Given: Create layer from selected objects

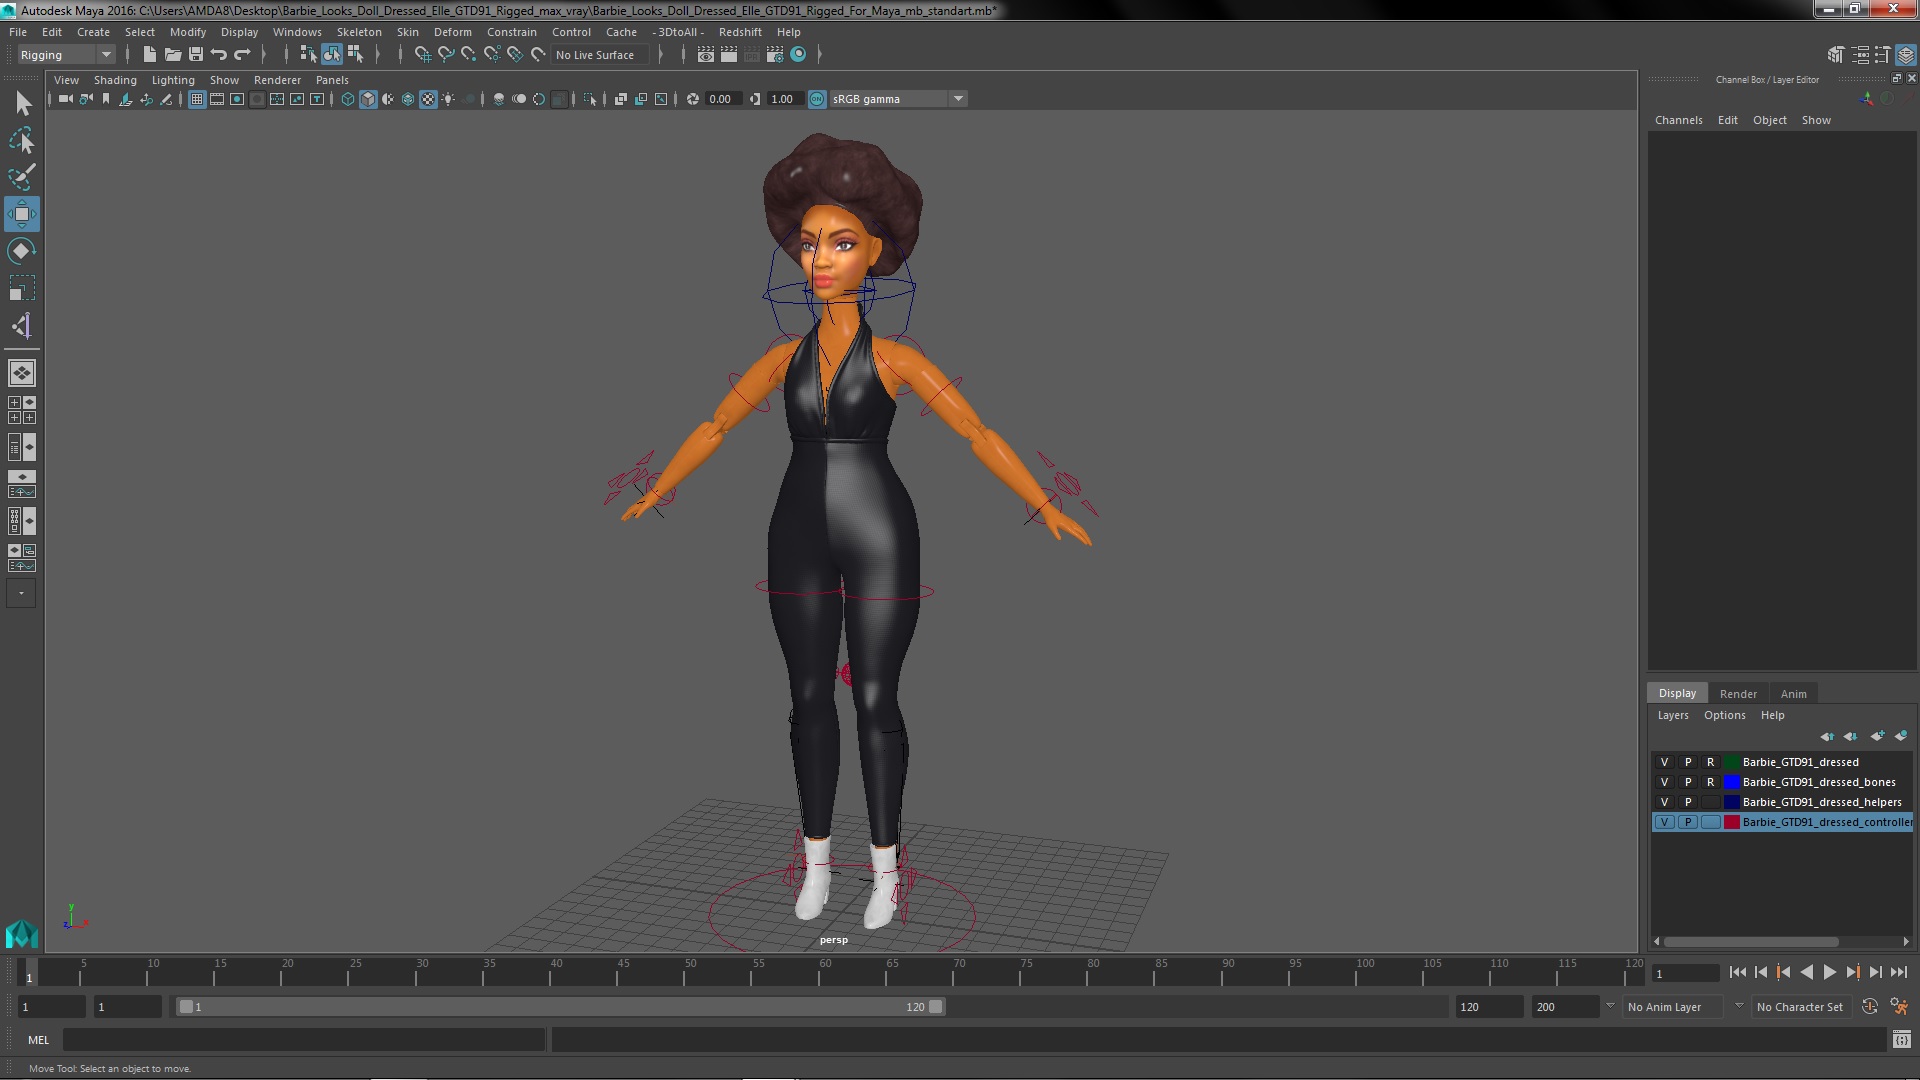Looking at the screenshot, I should 1901,737.
